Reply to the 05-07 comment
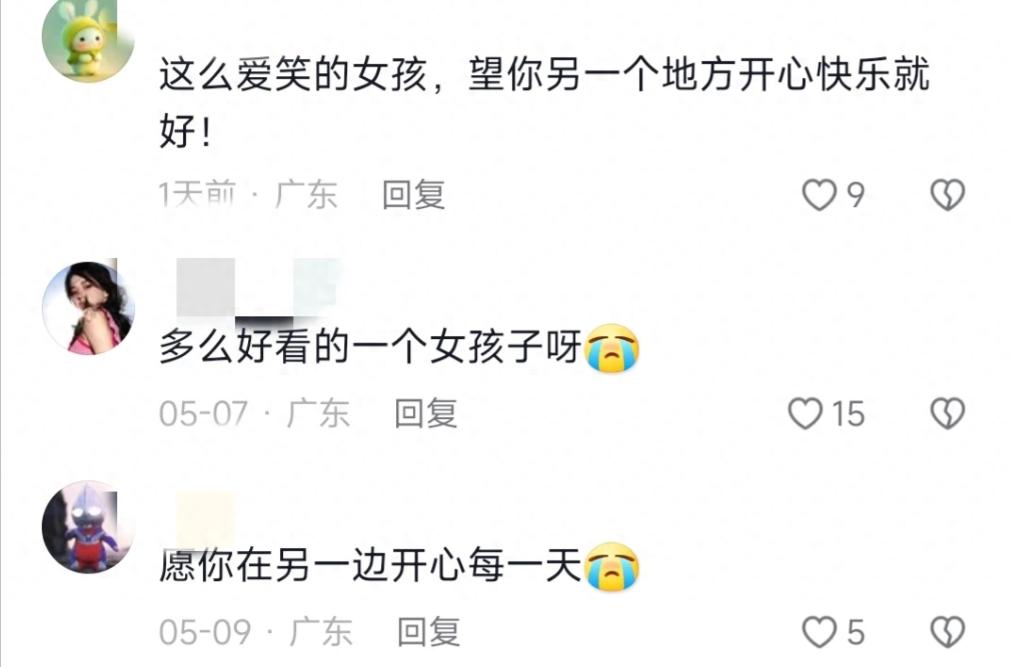Screen dimensions: 1012x667 pyautogui.click(x=426, y=413)
